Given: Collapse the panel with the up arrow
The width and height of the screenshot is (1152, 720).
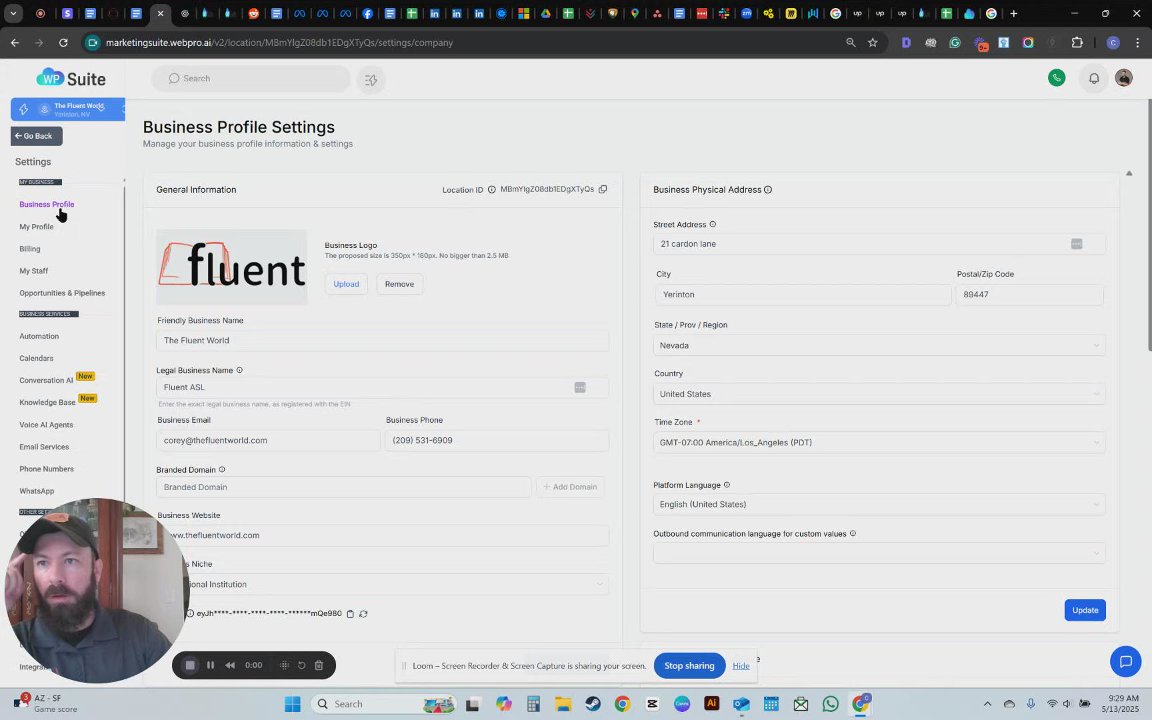Looking at the screenshot, I should pyautogui.click(x=1129, y=173).
